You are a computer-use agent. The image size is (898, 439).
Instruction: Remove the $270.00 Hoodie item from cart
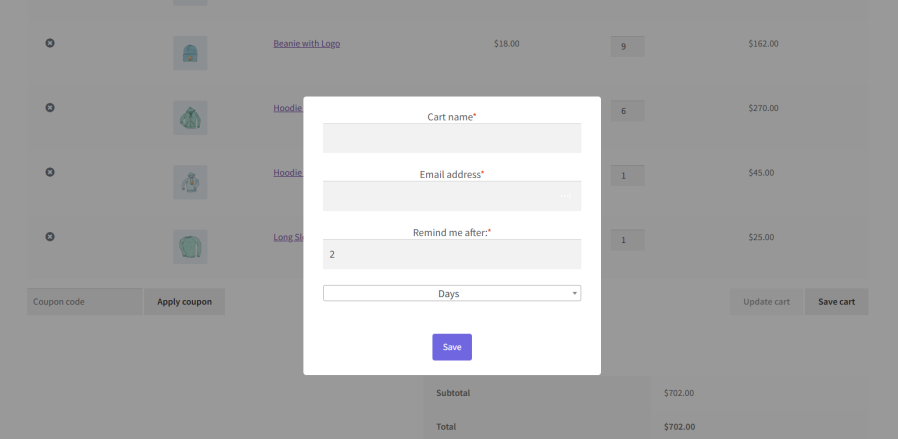click(x=50, y=108)
